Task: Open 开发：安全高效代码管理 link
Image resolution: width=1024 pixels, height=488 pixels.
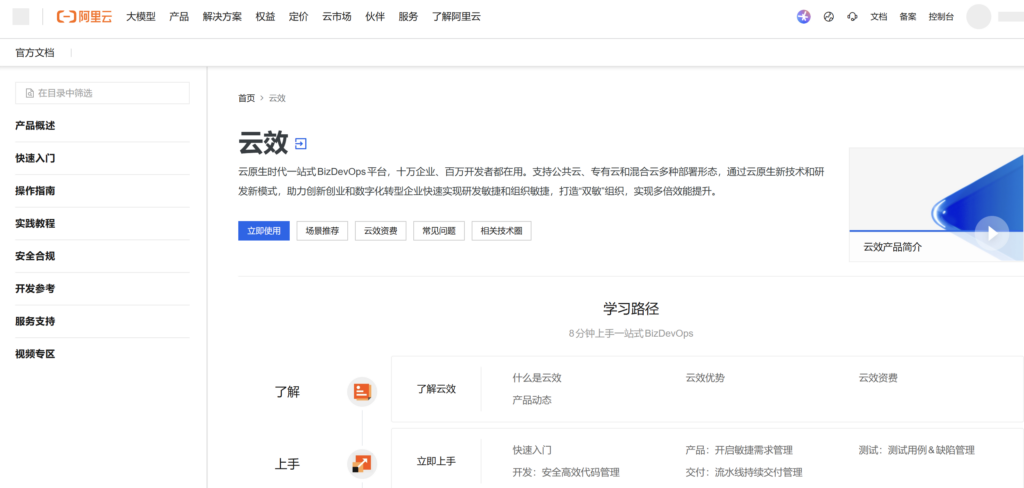Action: 566,472
